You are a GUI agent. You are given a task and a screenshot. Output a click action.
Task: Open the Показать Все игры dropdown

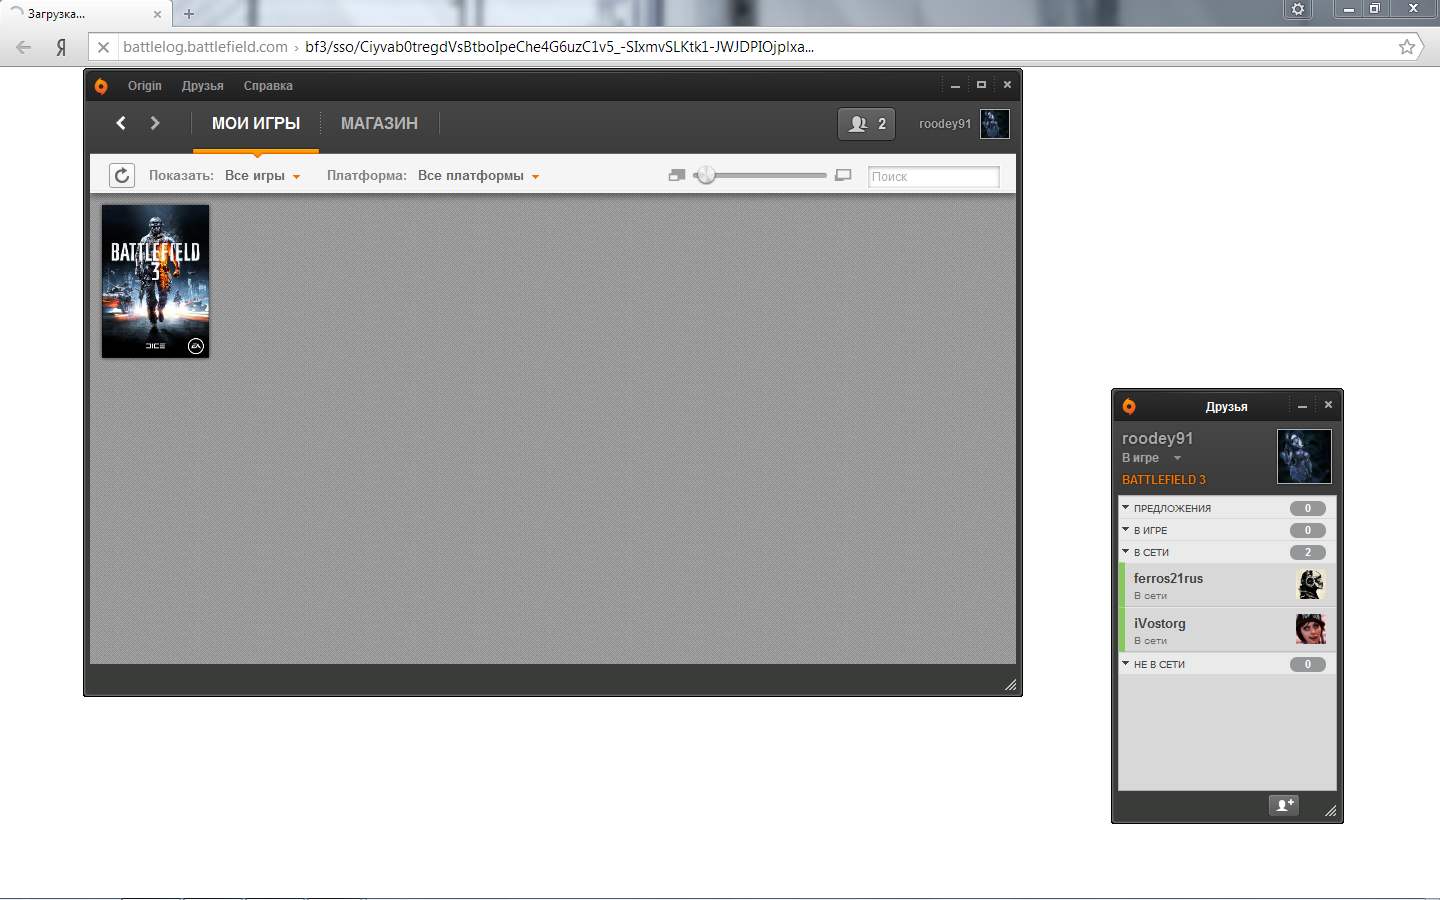tap(262, 176)
